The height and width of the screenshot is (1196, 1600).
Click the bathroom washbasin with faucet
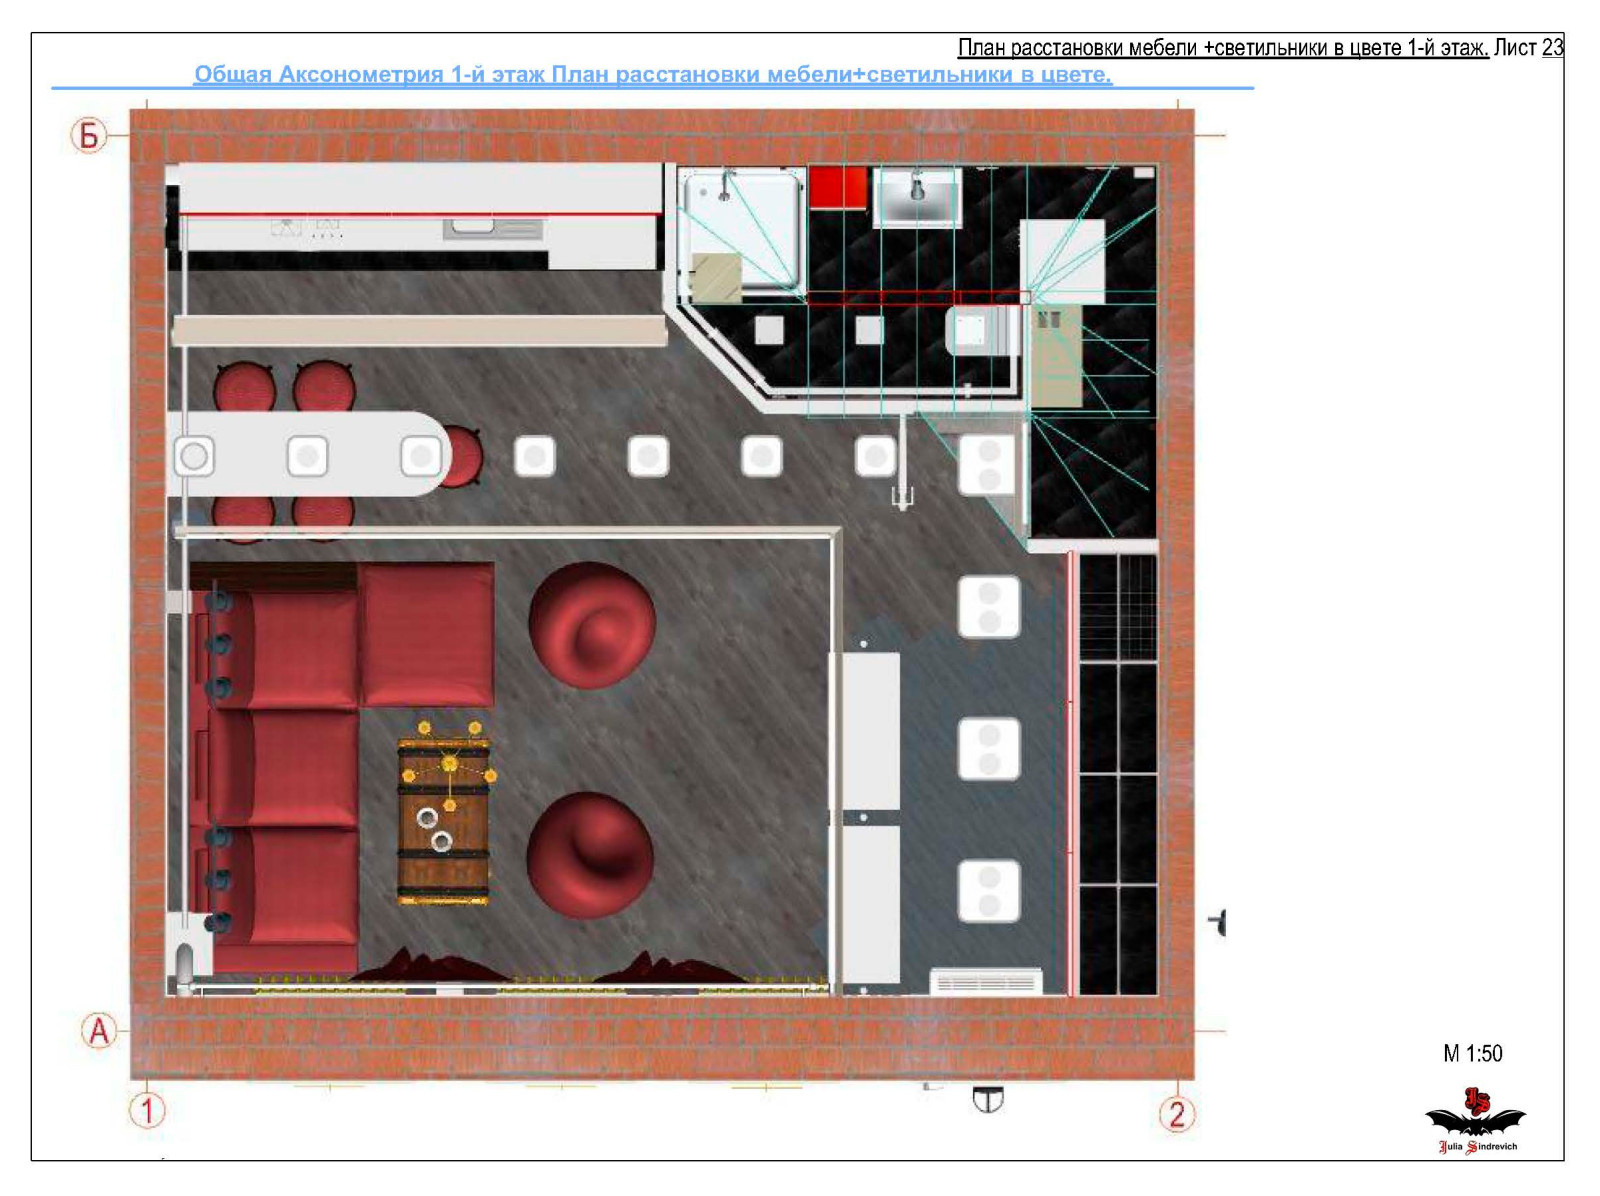917,197
